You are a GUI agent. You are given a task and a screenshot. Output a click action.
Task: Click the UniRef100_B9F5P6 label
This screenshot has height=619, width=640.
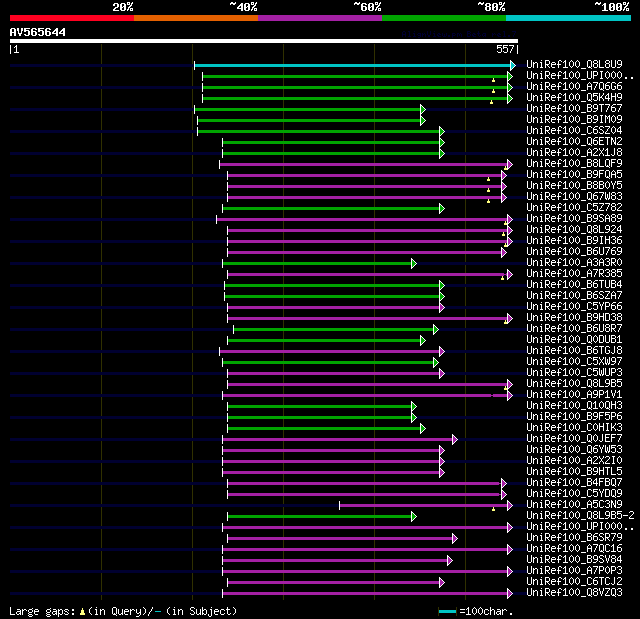(x=574, y=417)
